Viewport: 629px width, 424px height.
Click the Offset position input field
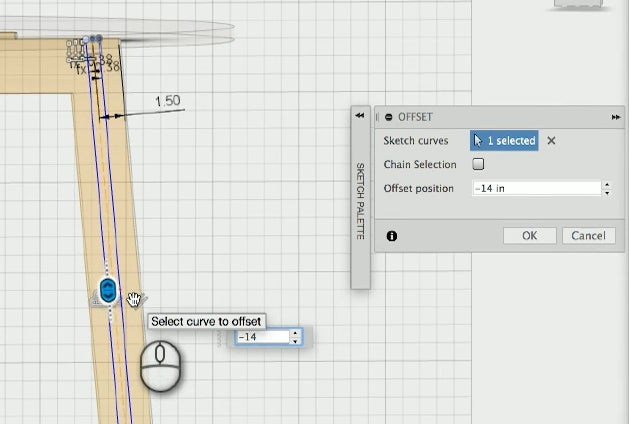click(536, 188)
